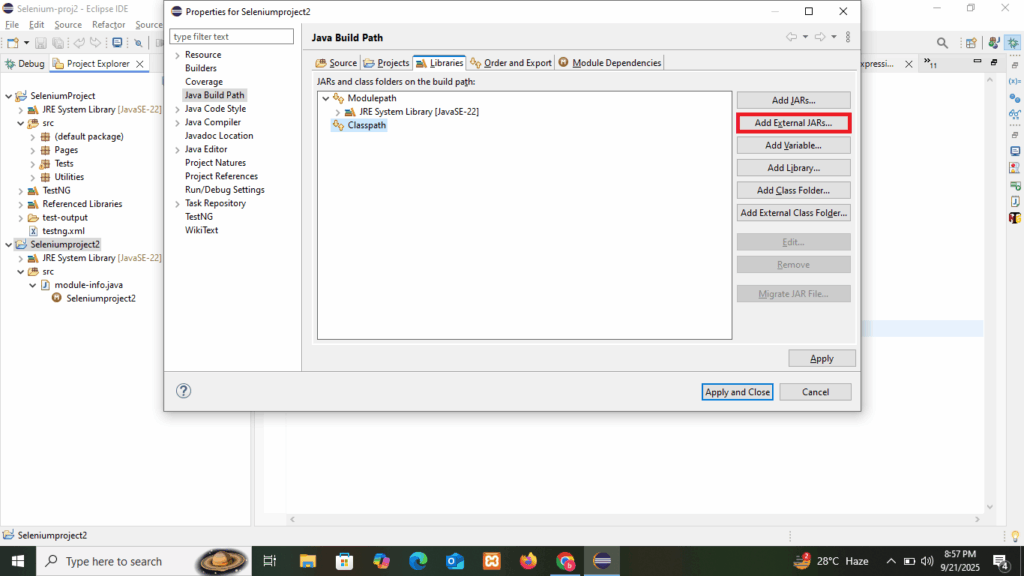Expand the Java Code Style category
The width and height of the screenshot is (1024, 576).
[177, 109]
